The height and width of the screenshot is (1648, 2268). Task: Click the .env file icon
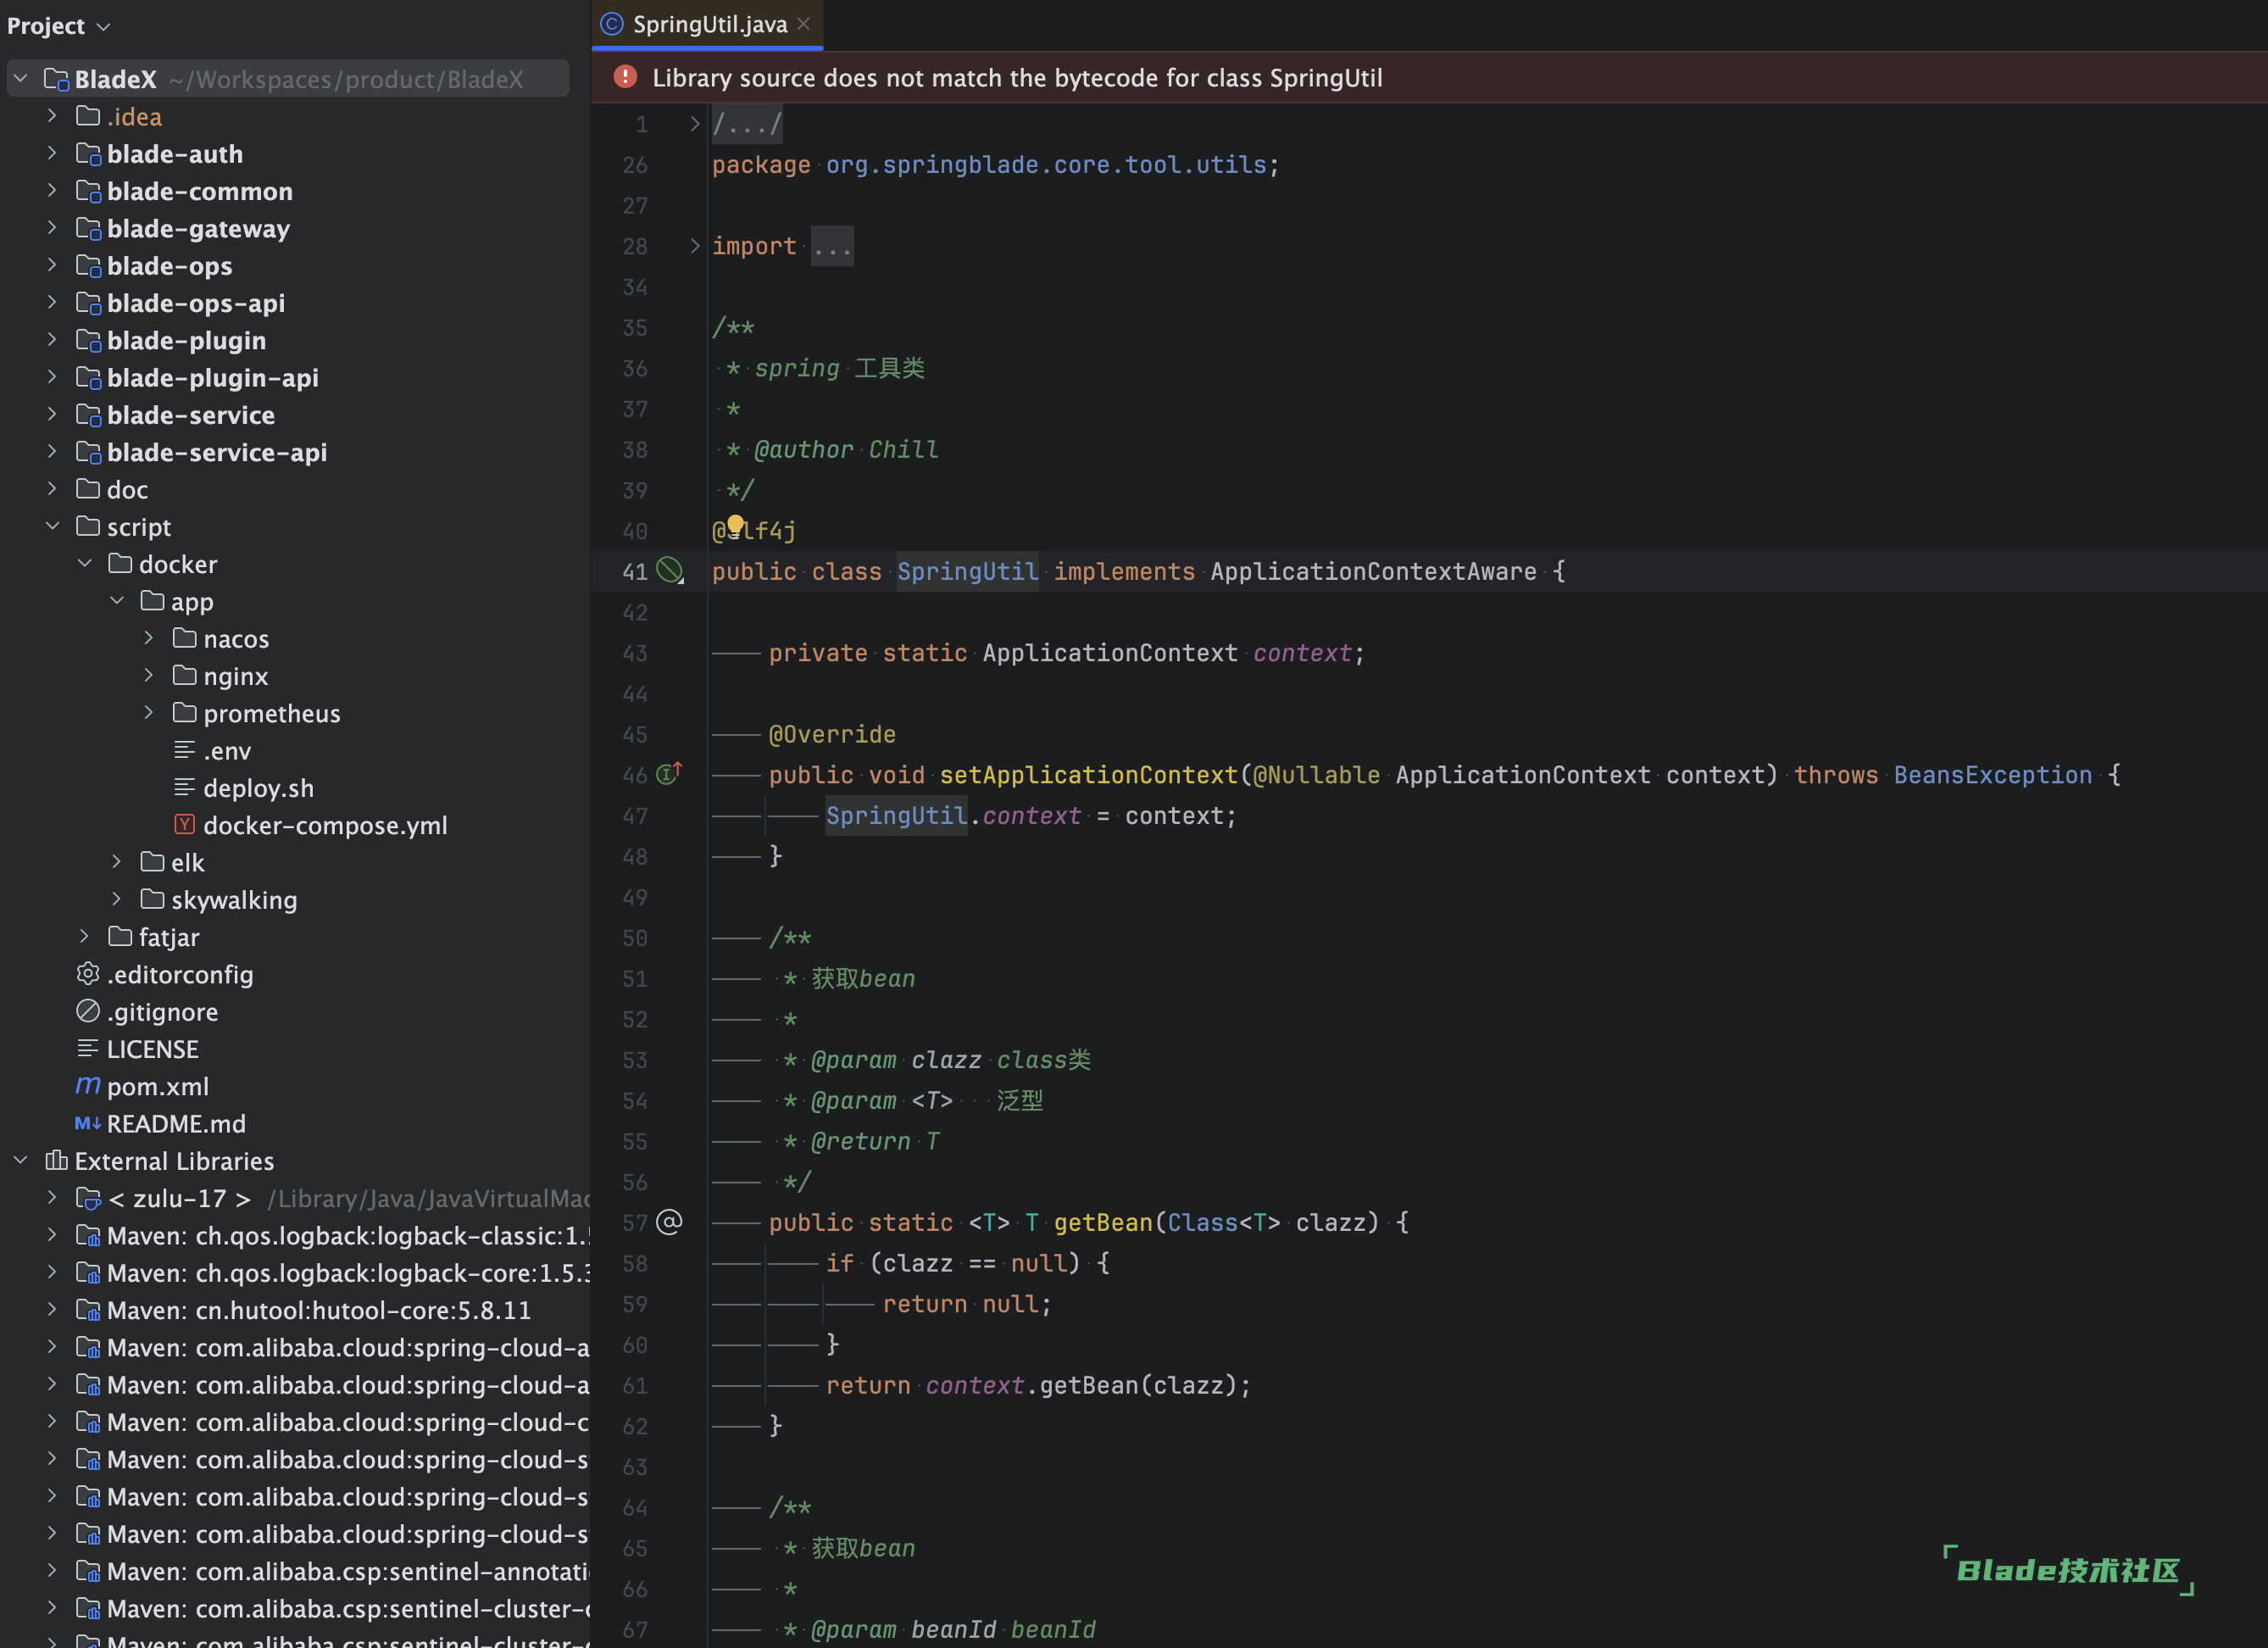184,750
